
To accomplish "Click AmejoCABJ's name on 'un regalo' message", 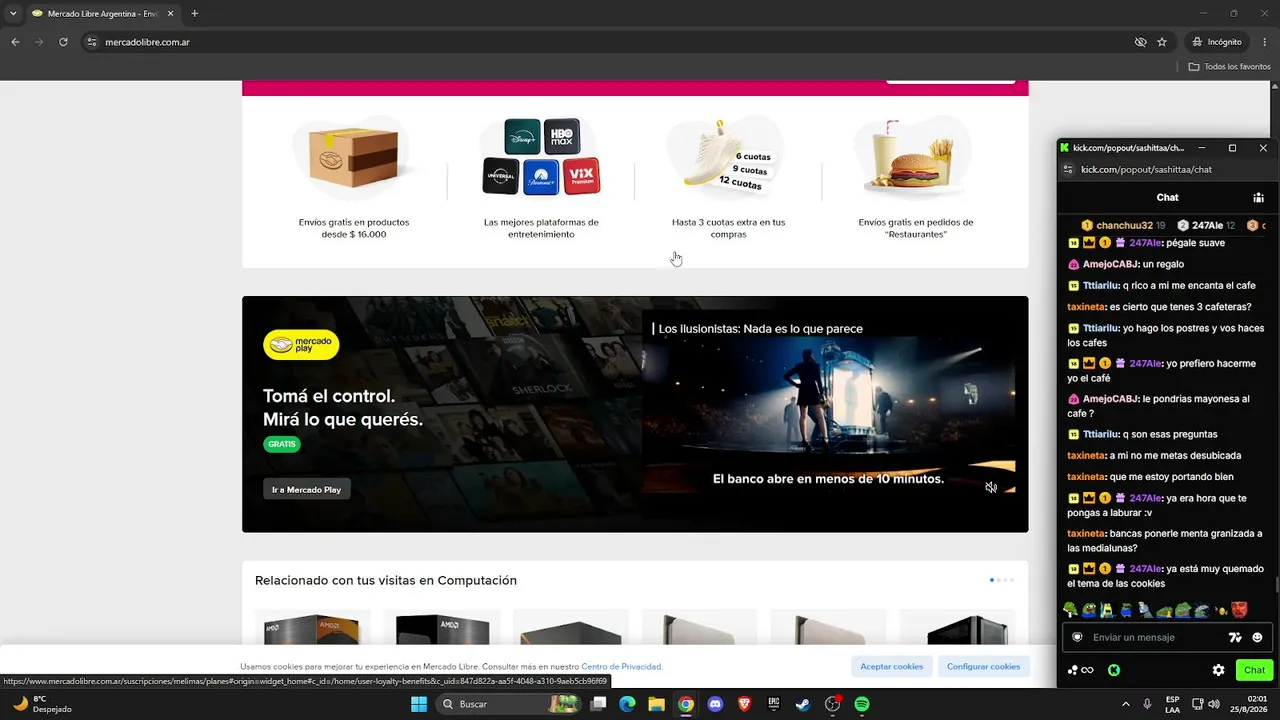I will (1110, 264).
